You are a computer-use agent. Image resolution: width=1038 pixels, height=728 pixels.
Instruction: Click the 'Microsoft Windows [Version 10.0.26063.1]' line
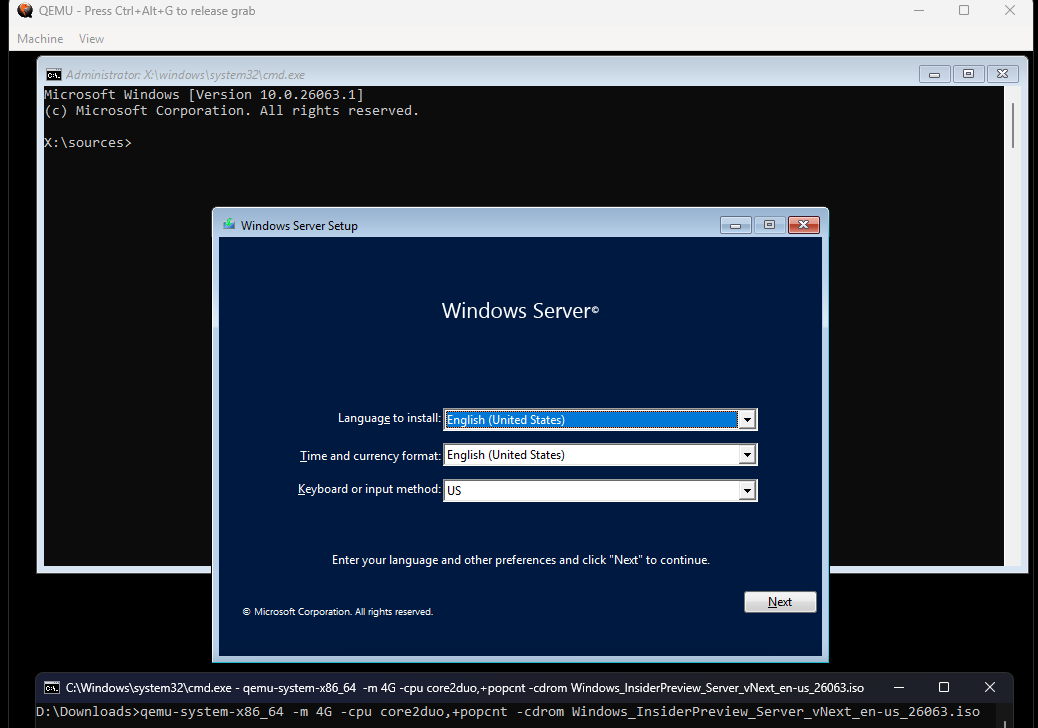[x=204, y=95]
